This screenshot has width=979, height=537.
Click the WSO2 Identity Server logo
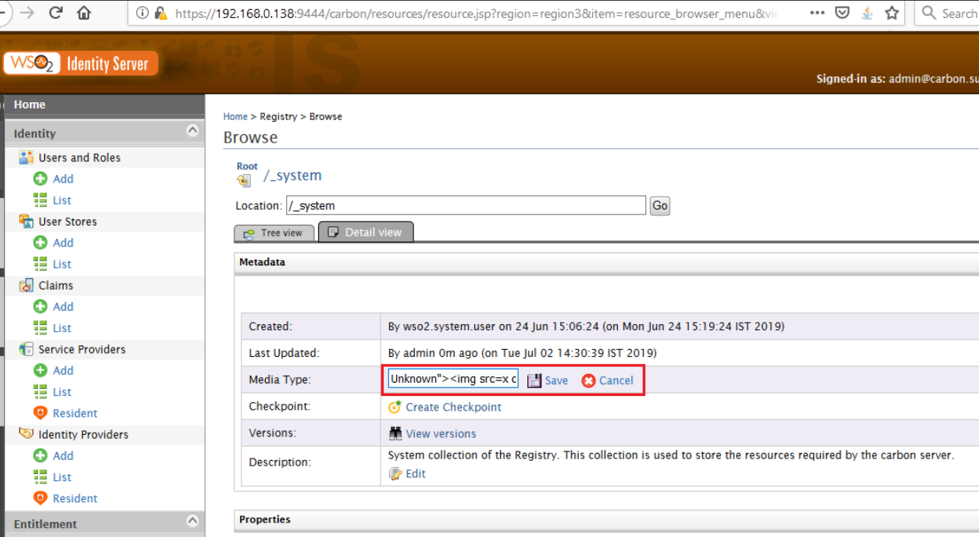click(81, 63)
